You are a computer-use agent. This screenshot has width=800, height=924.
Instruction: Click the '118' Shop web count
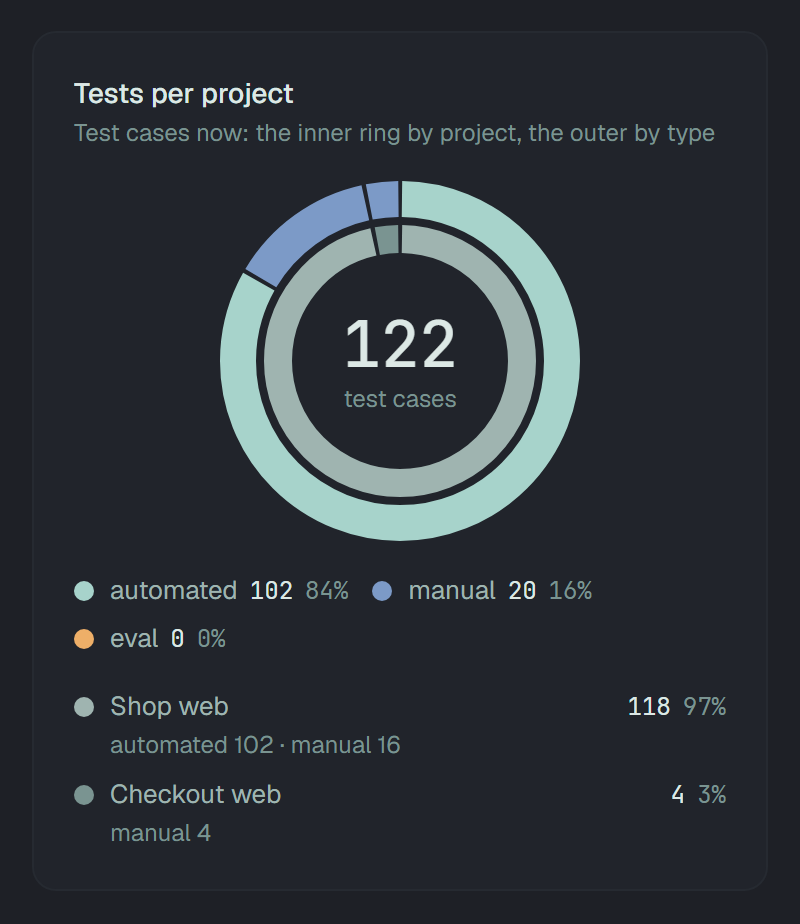coord(649,707)
